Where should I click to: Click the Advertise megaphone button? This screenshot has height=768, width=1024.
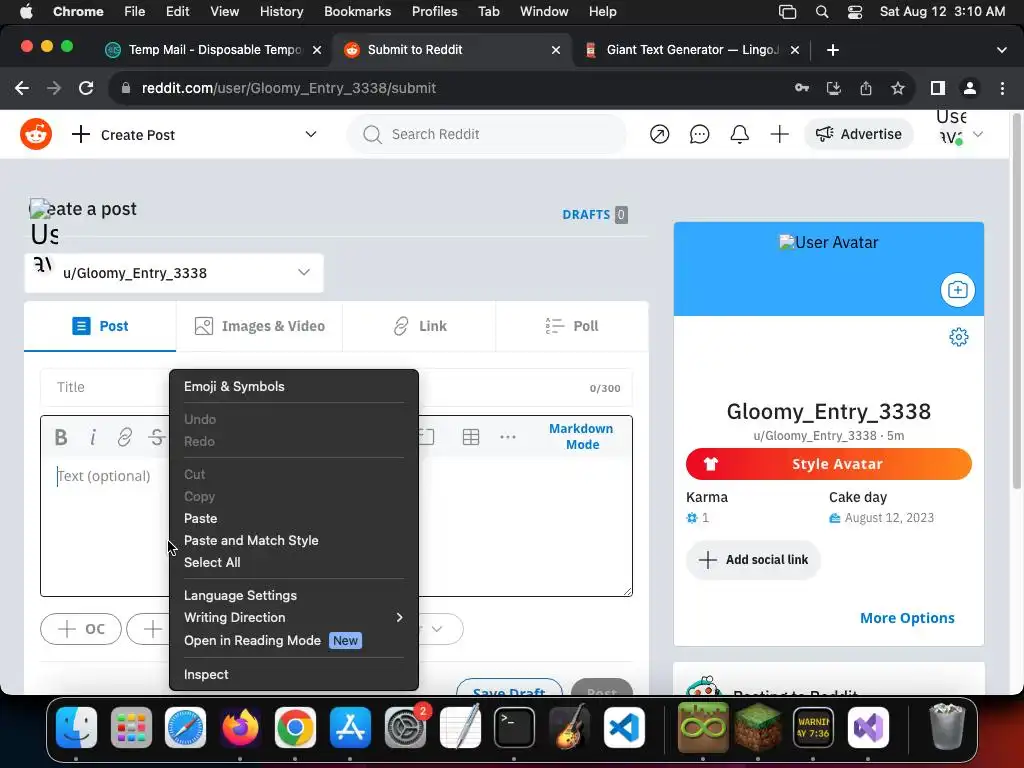(x=859, y=134)
